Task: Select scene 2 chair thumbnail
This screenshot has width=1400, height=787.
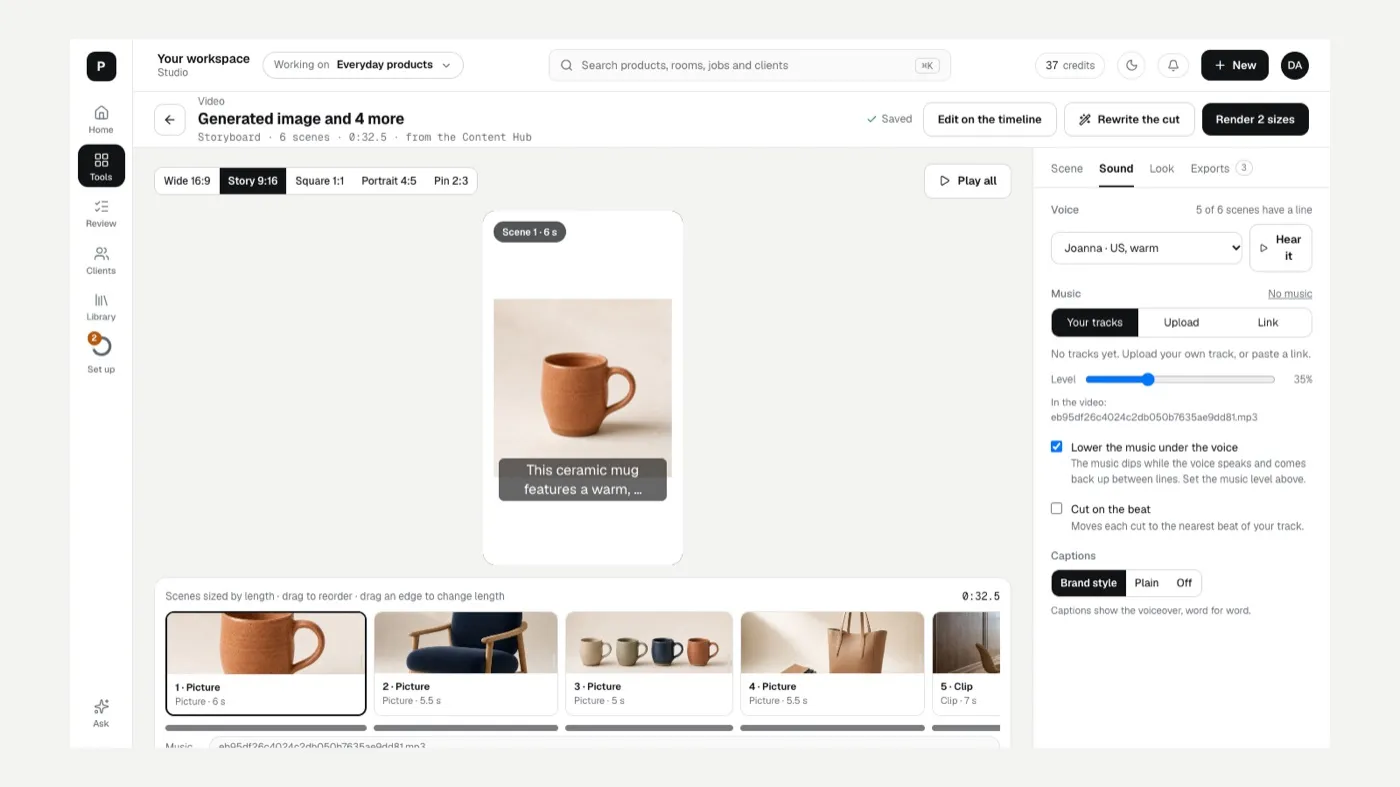Action: [466, 663]
